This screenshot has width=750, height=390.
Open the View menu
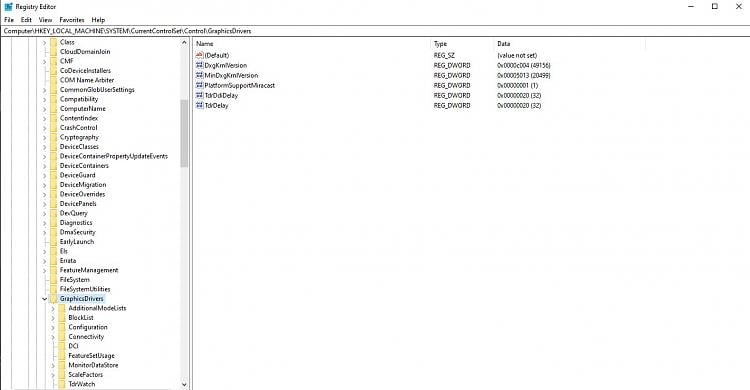[x=45, y=20]
